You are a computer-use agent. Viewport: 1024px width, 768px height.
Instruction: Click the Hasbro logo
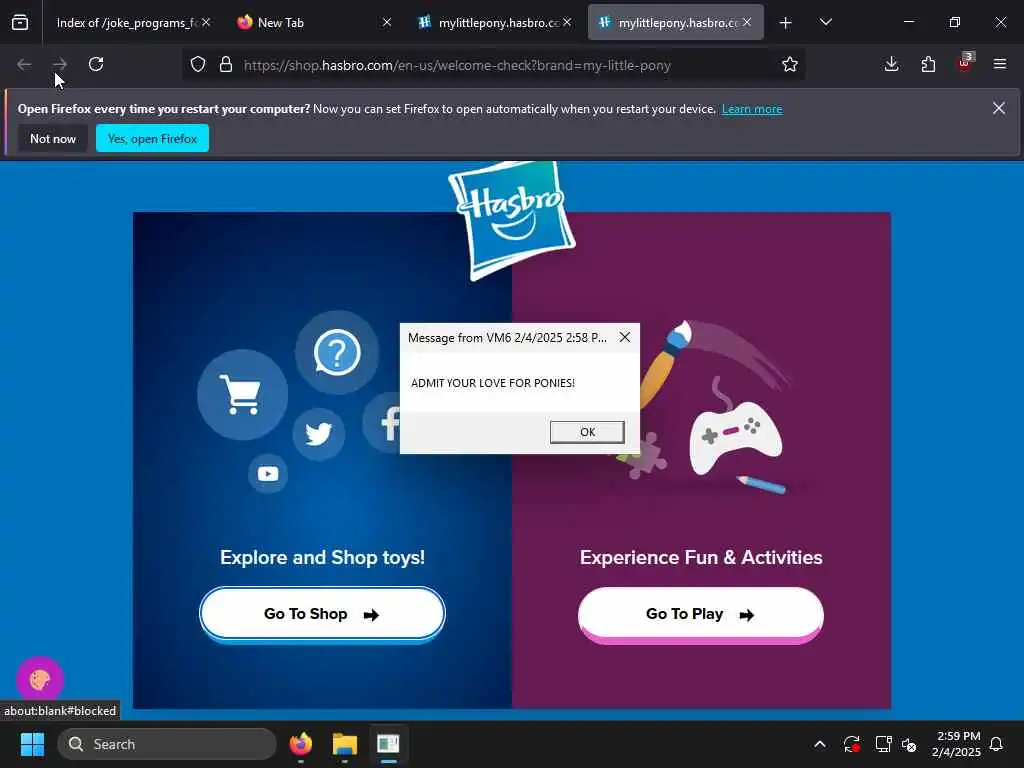point(511,219)
